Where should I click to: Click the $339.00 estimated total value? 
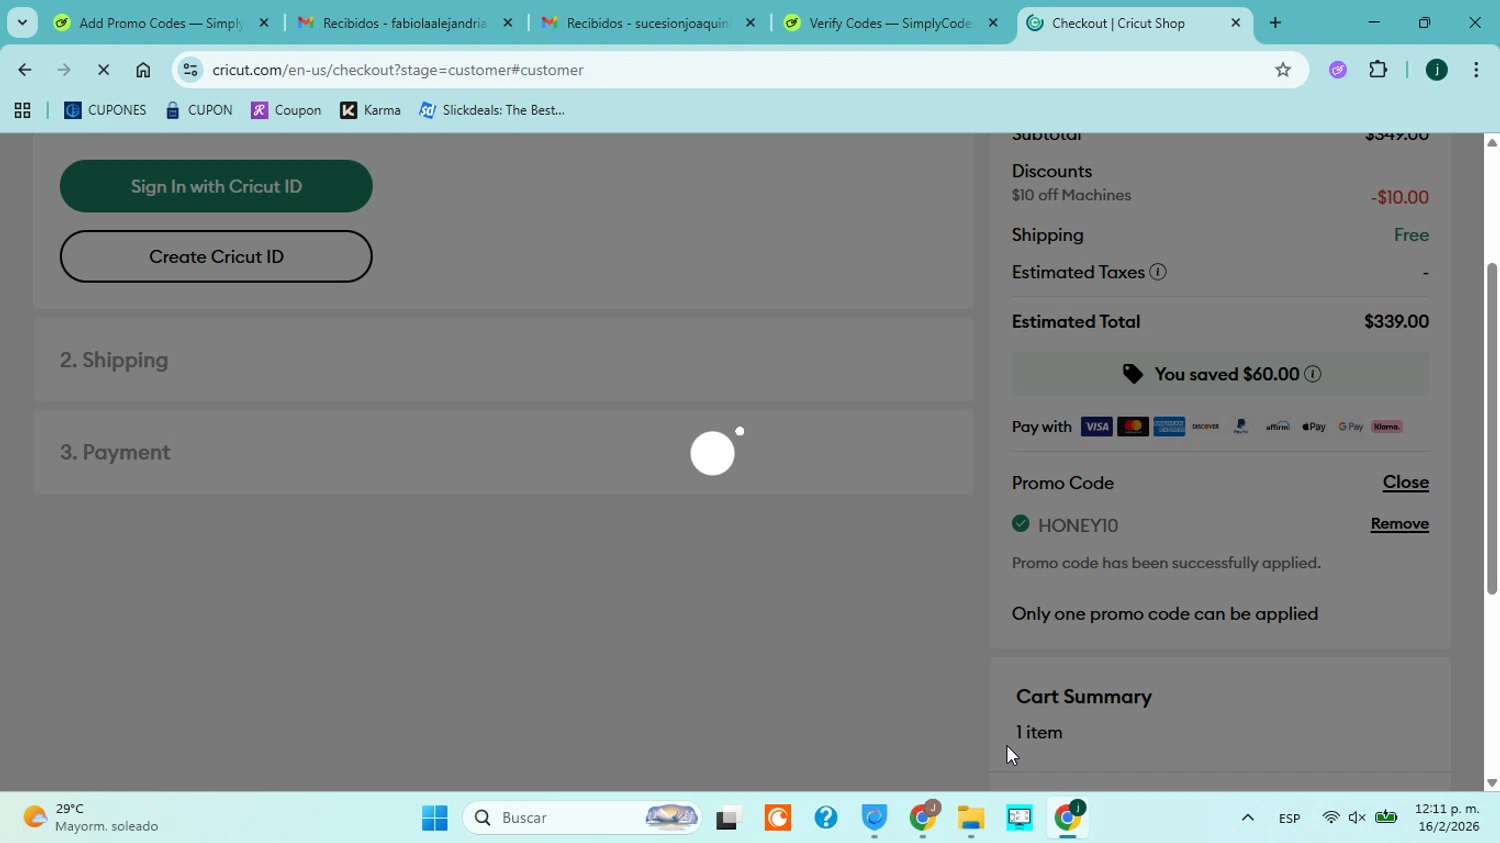coord(1396,322)
